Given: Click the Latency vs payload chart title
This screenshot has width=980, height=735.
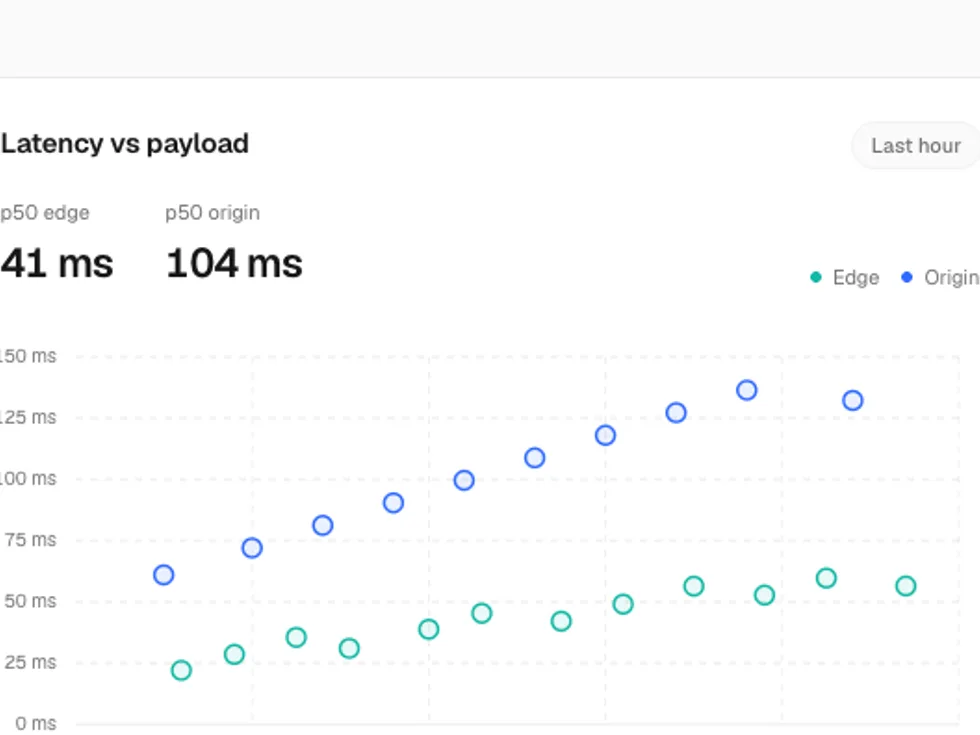Looking at the screenshot, I should coord(125,144).
